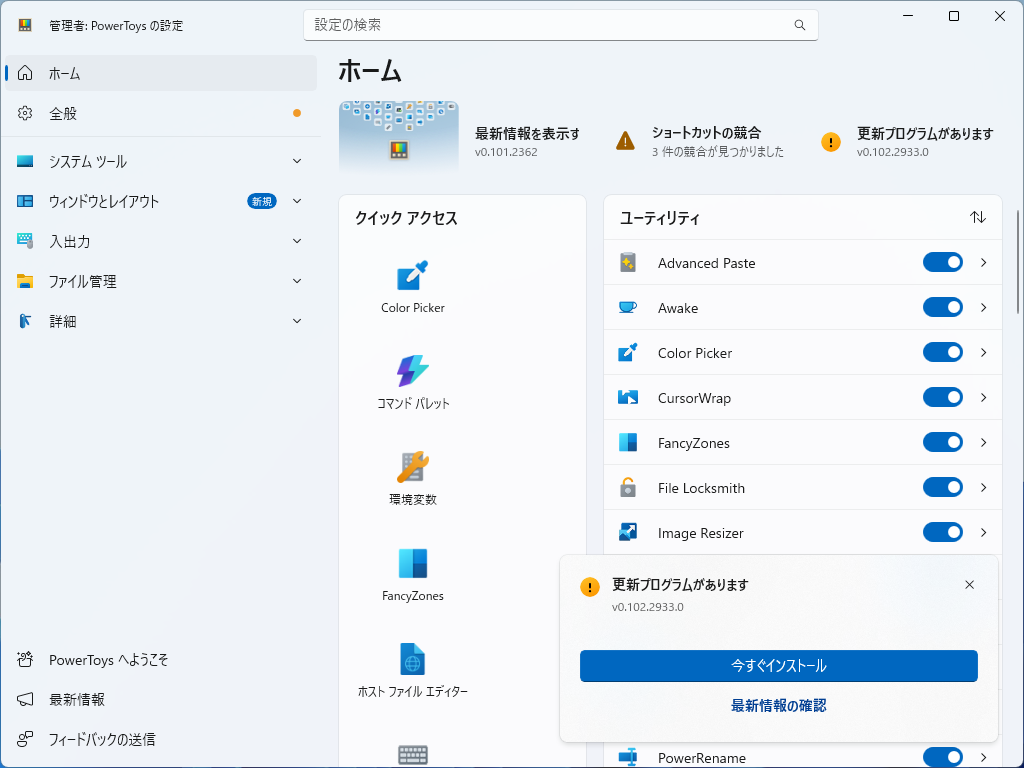Click the File Locksmith padlock icon
This screenshot has height=768, width=1024.
(628, 488)
